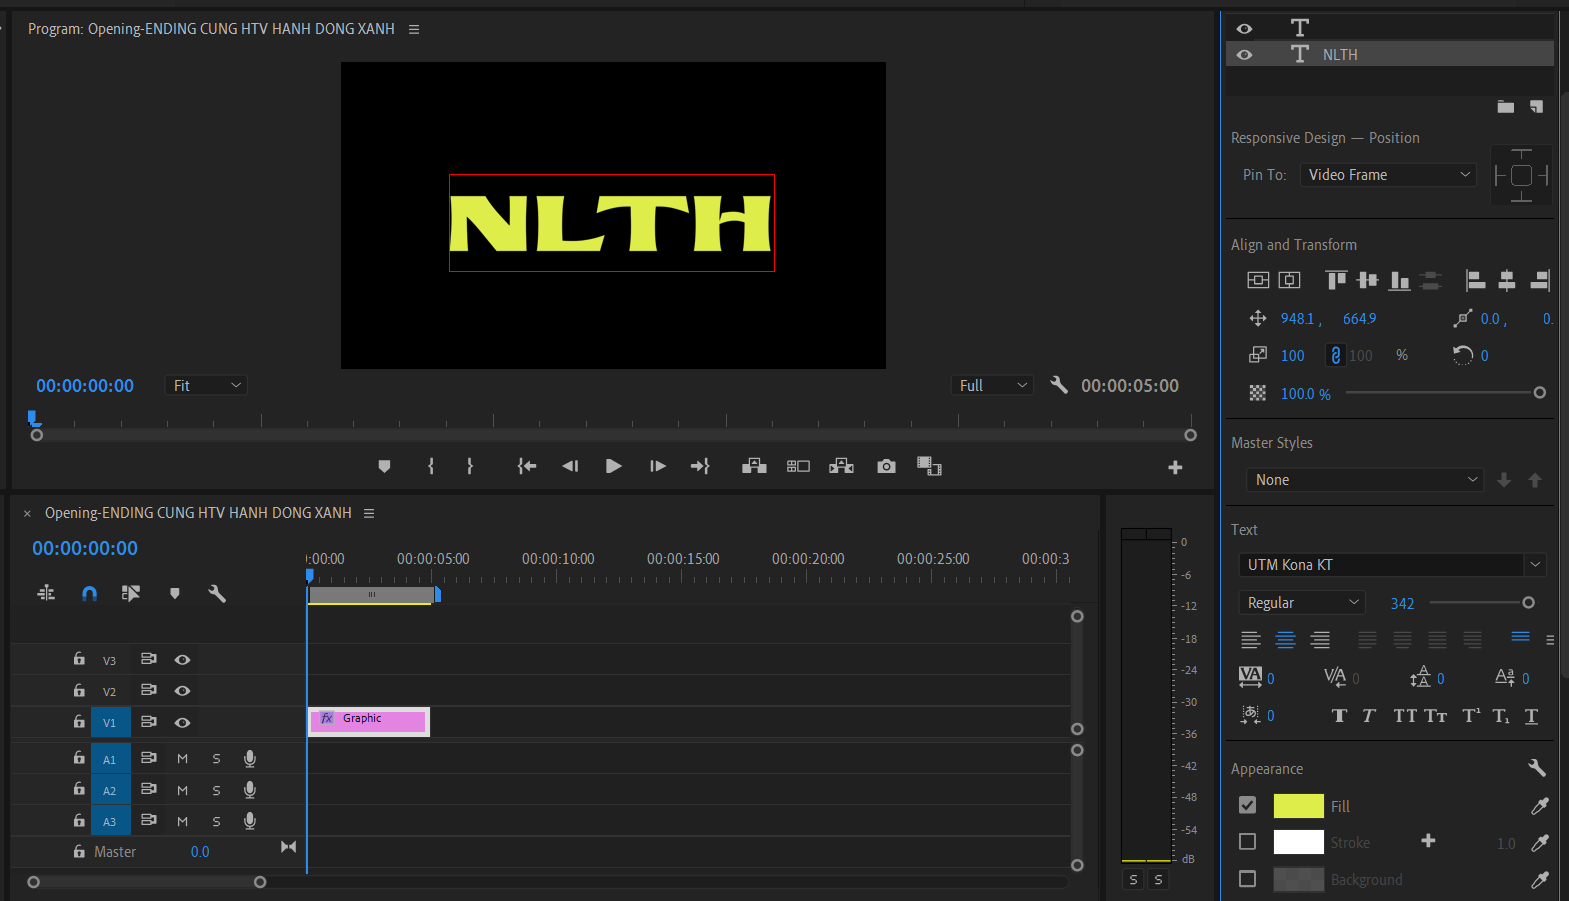The height and width of the screenshot is (901, 1569).
Task: Align layer horizontal center icon
Action: coord(1290,280)
